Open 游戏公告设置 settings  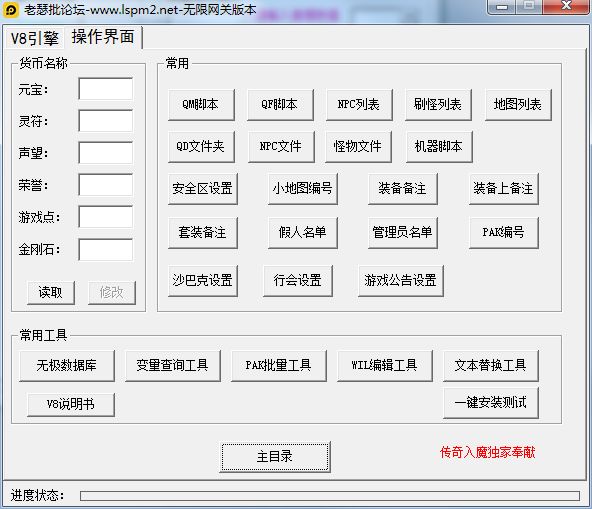(401, 281)
